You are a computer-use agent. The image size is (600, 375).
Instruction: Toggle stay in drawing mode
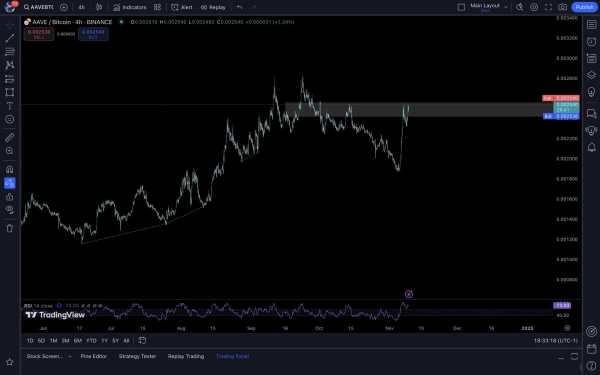tap(10, 183)
